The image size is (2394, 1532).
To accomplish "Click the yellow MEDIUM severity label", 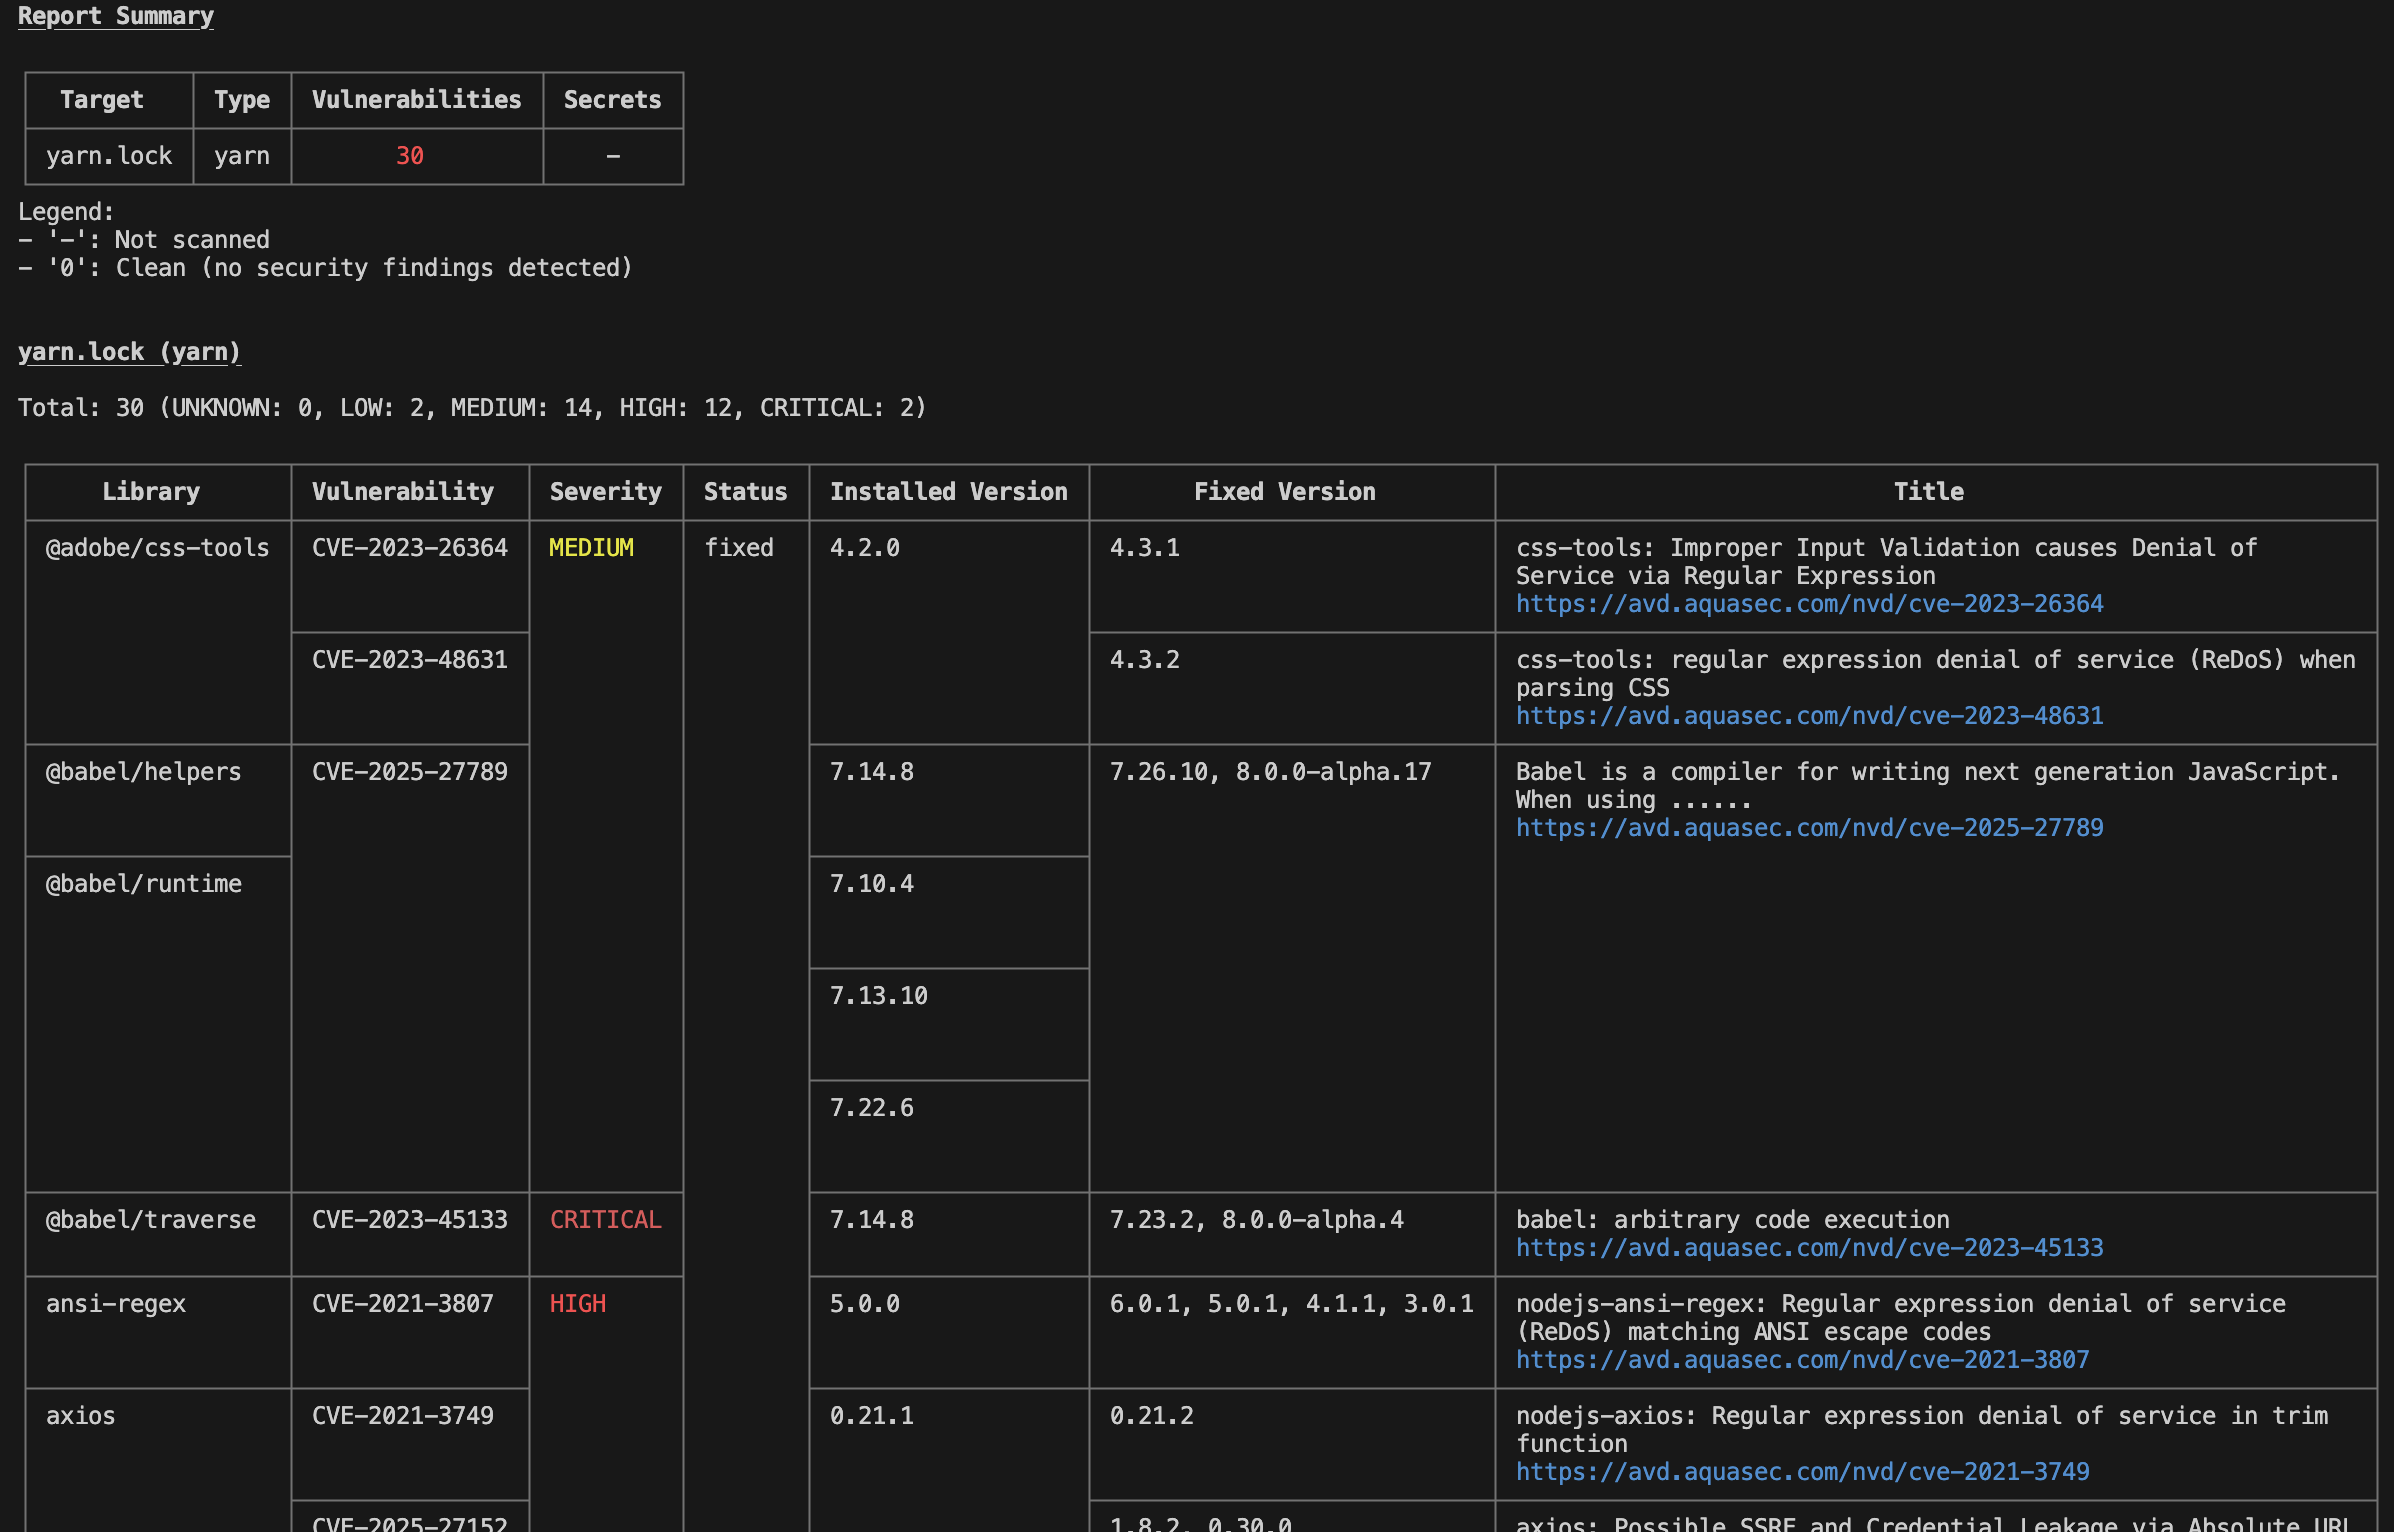I will pos(592,548).
